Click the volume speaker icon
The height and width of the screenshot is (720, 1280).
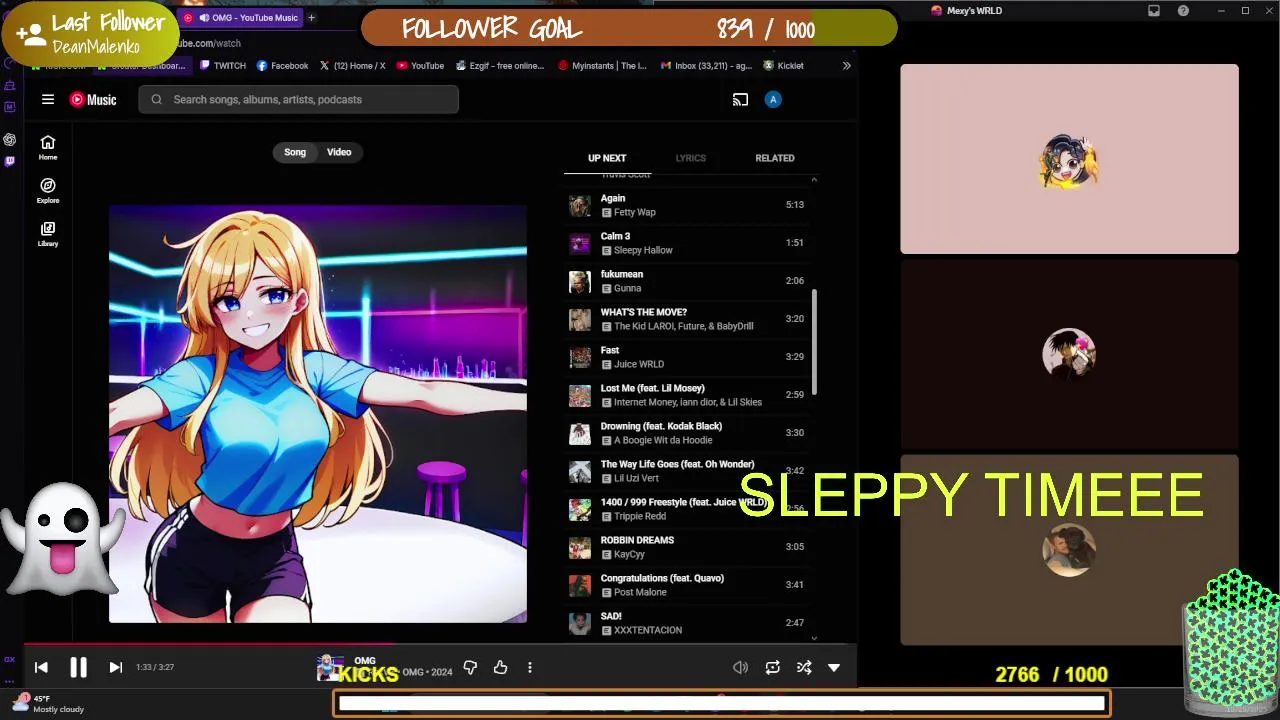pyautogui.click(x=740, y=667)
